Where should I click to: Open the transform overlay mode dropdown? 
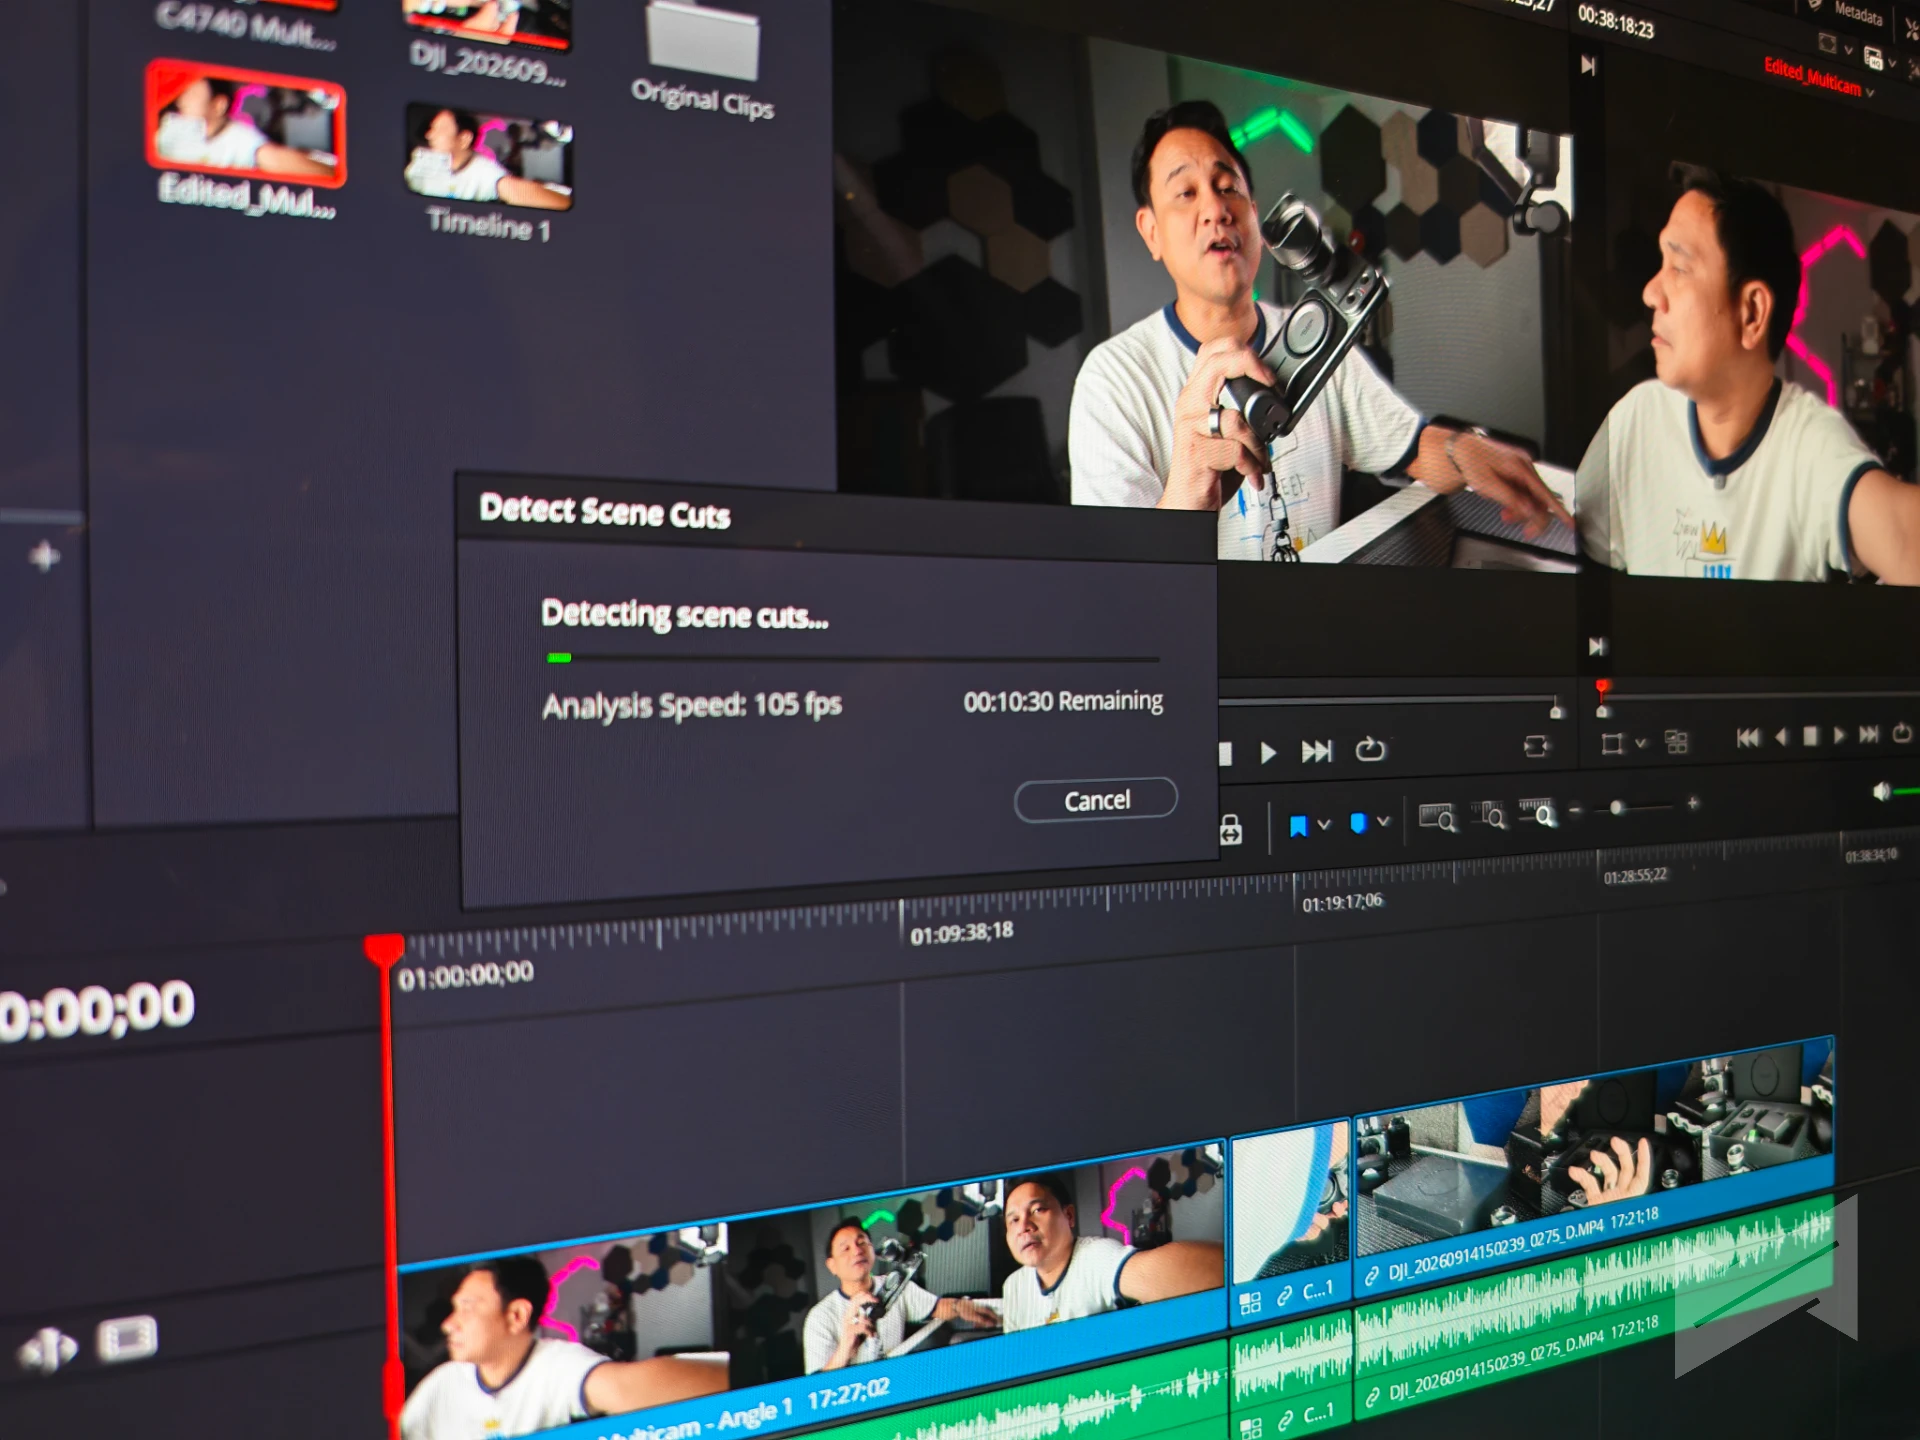[x=1640, y=743]
